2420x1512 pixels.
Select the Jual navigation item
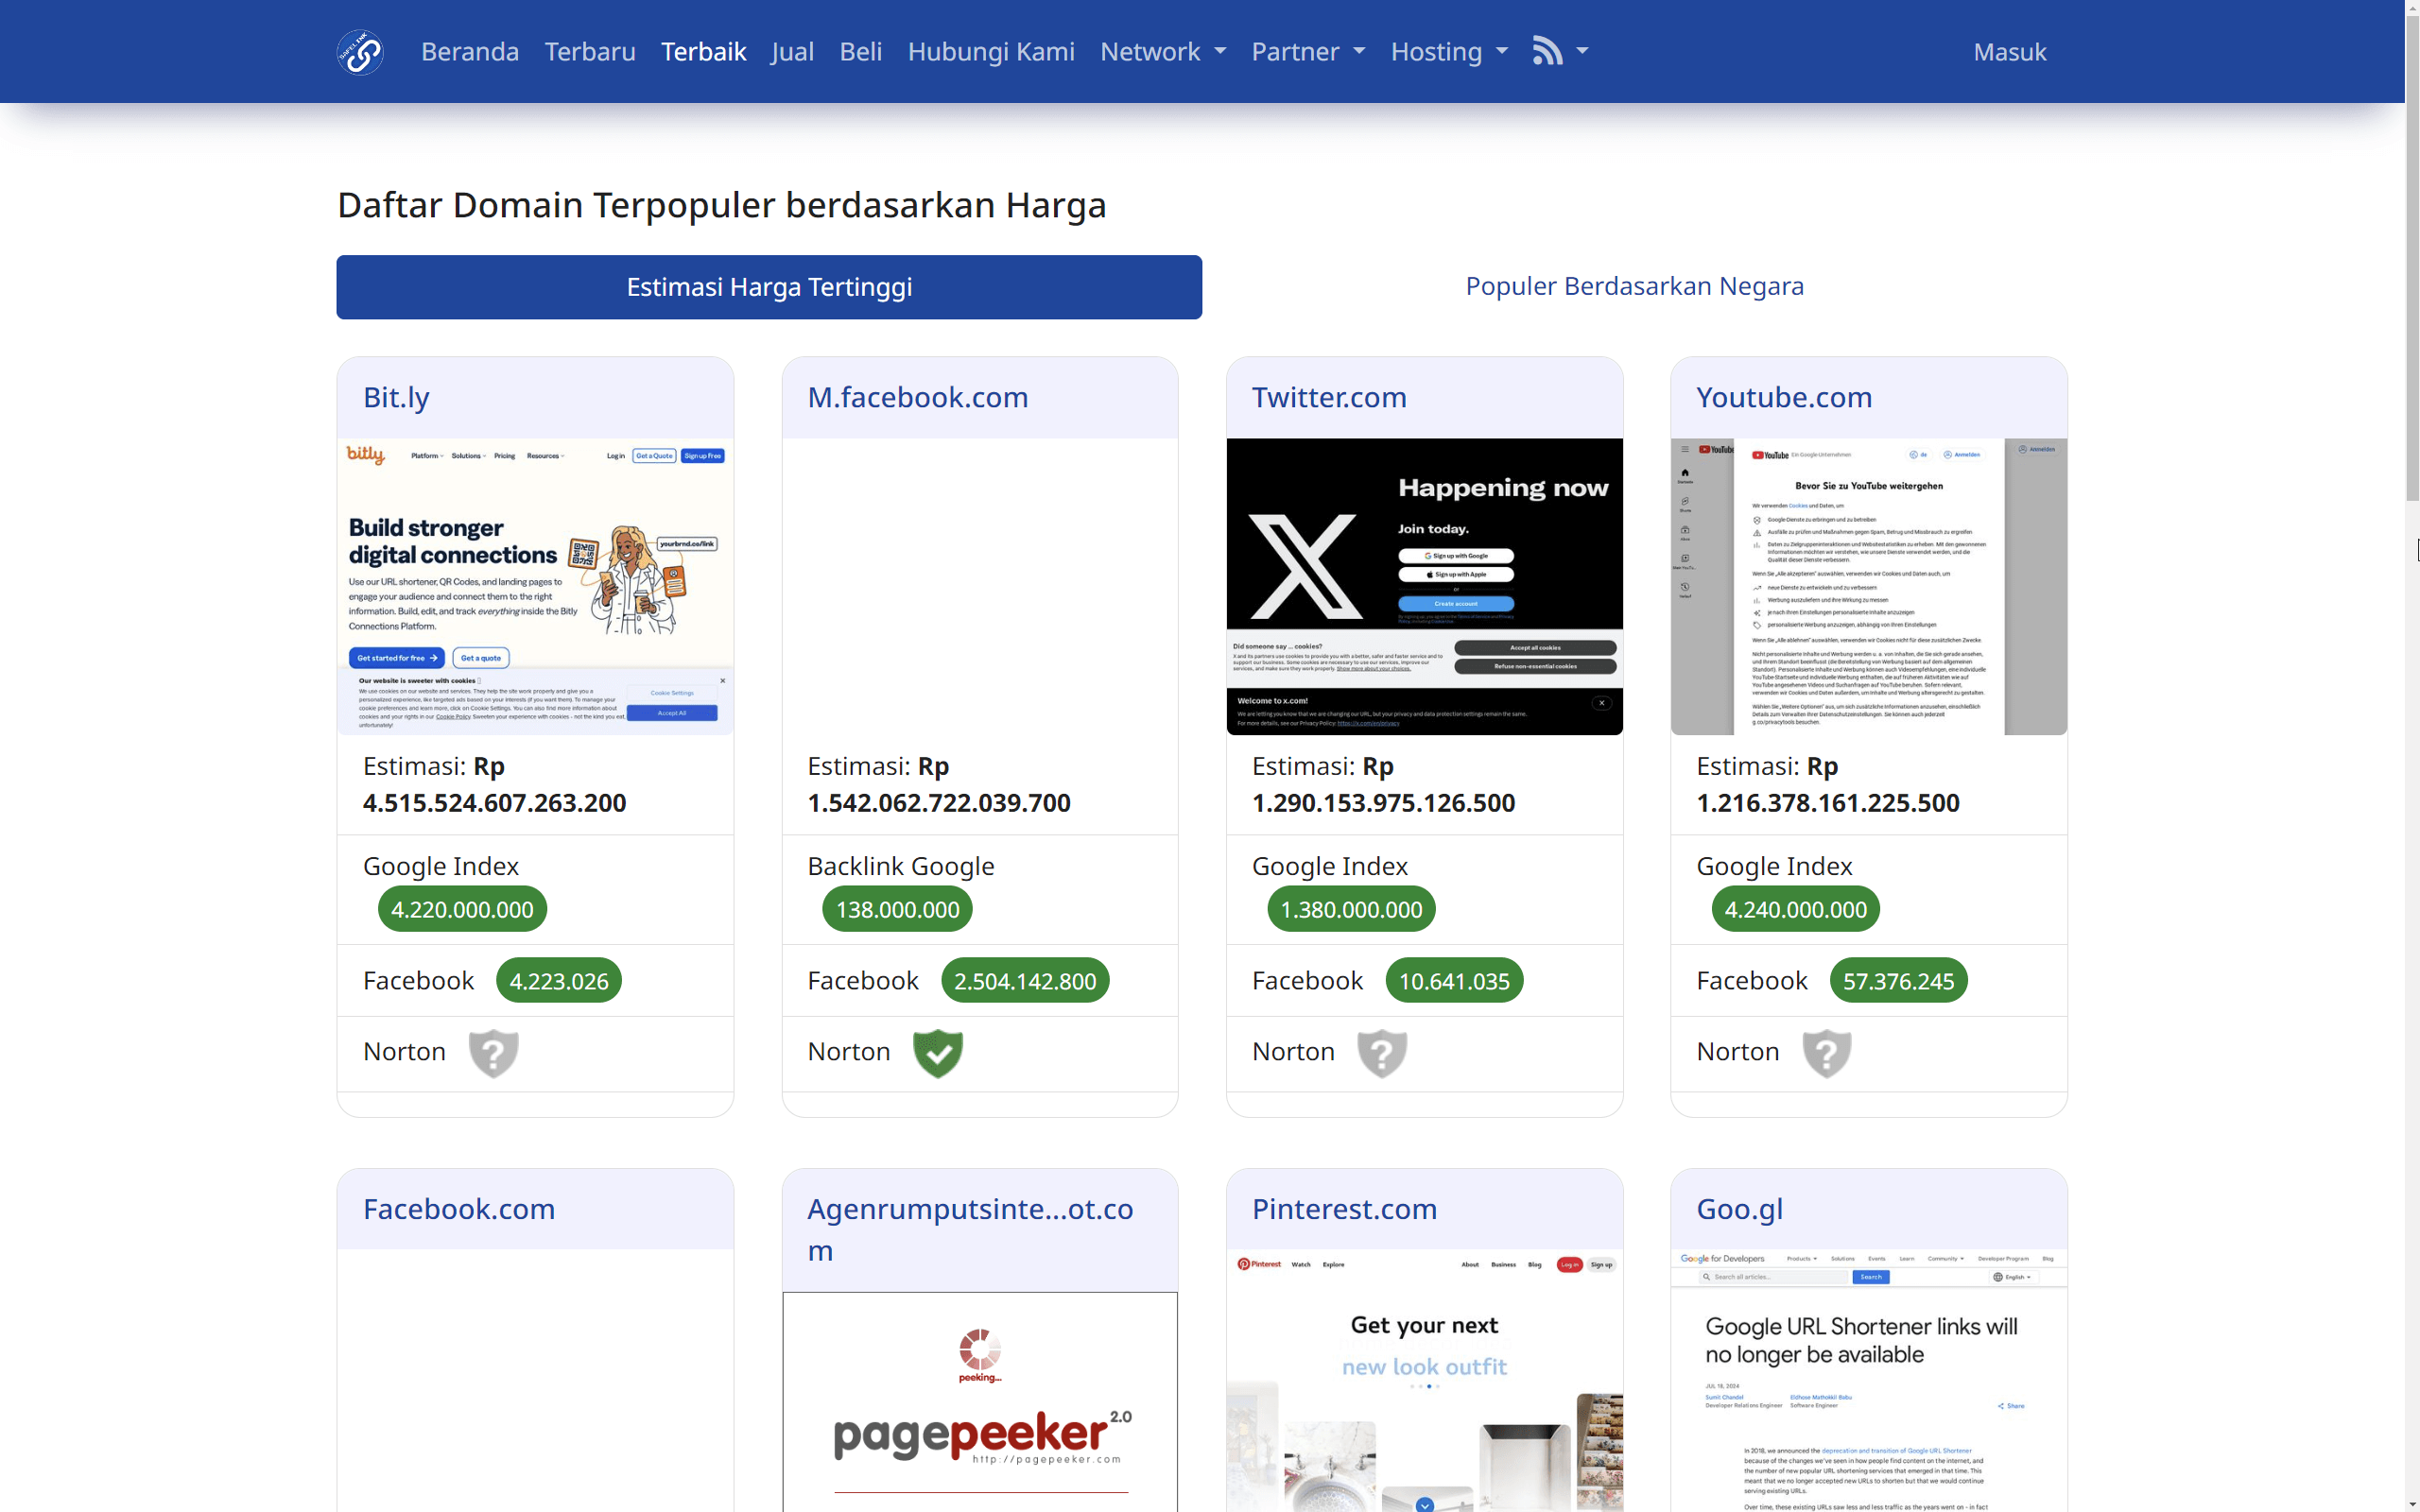point(792,51)
